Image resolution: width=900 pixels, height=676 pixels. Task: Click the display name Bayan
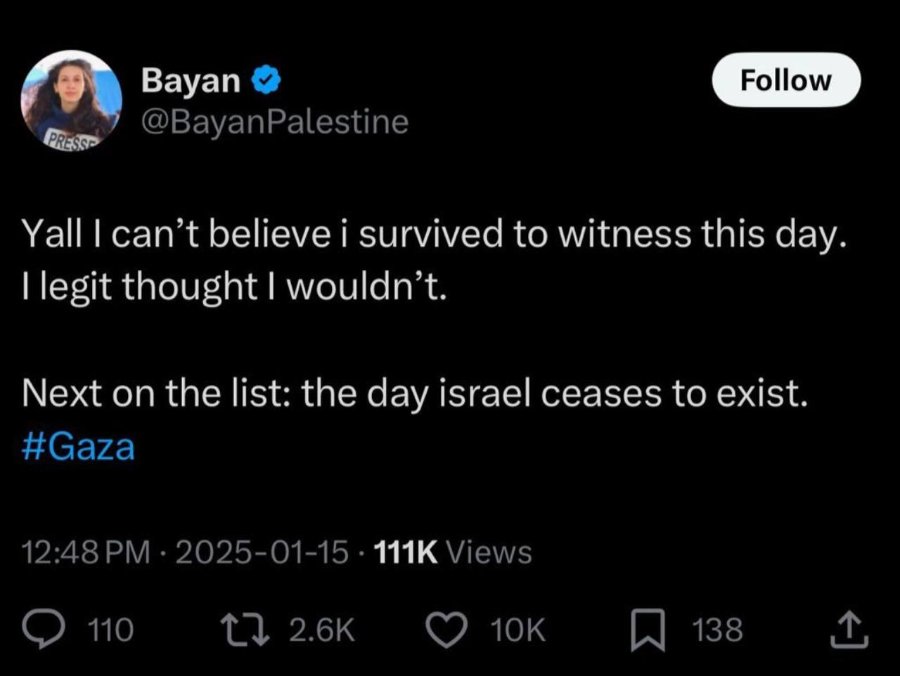(191, 80)
